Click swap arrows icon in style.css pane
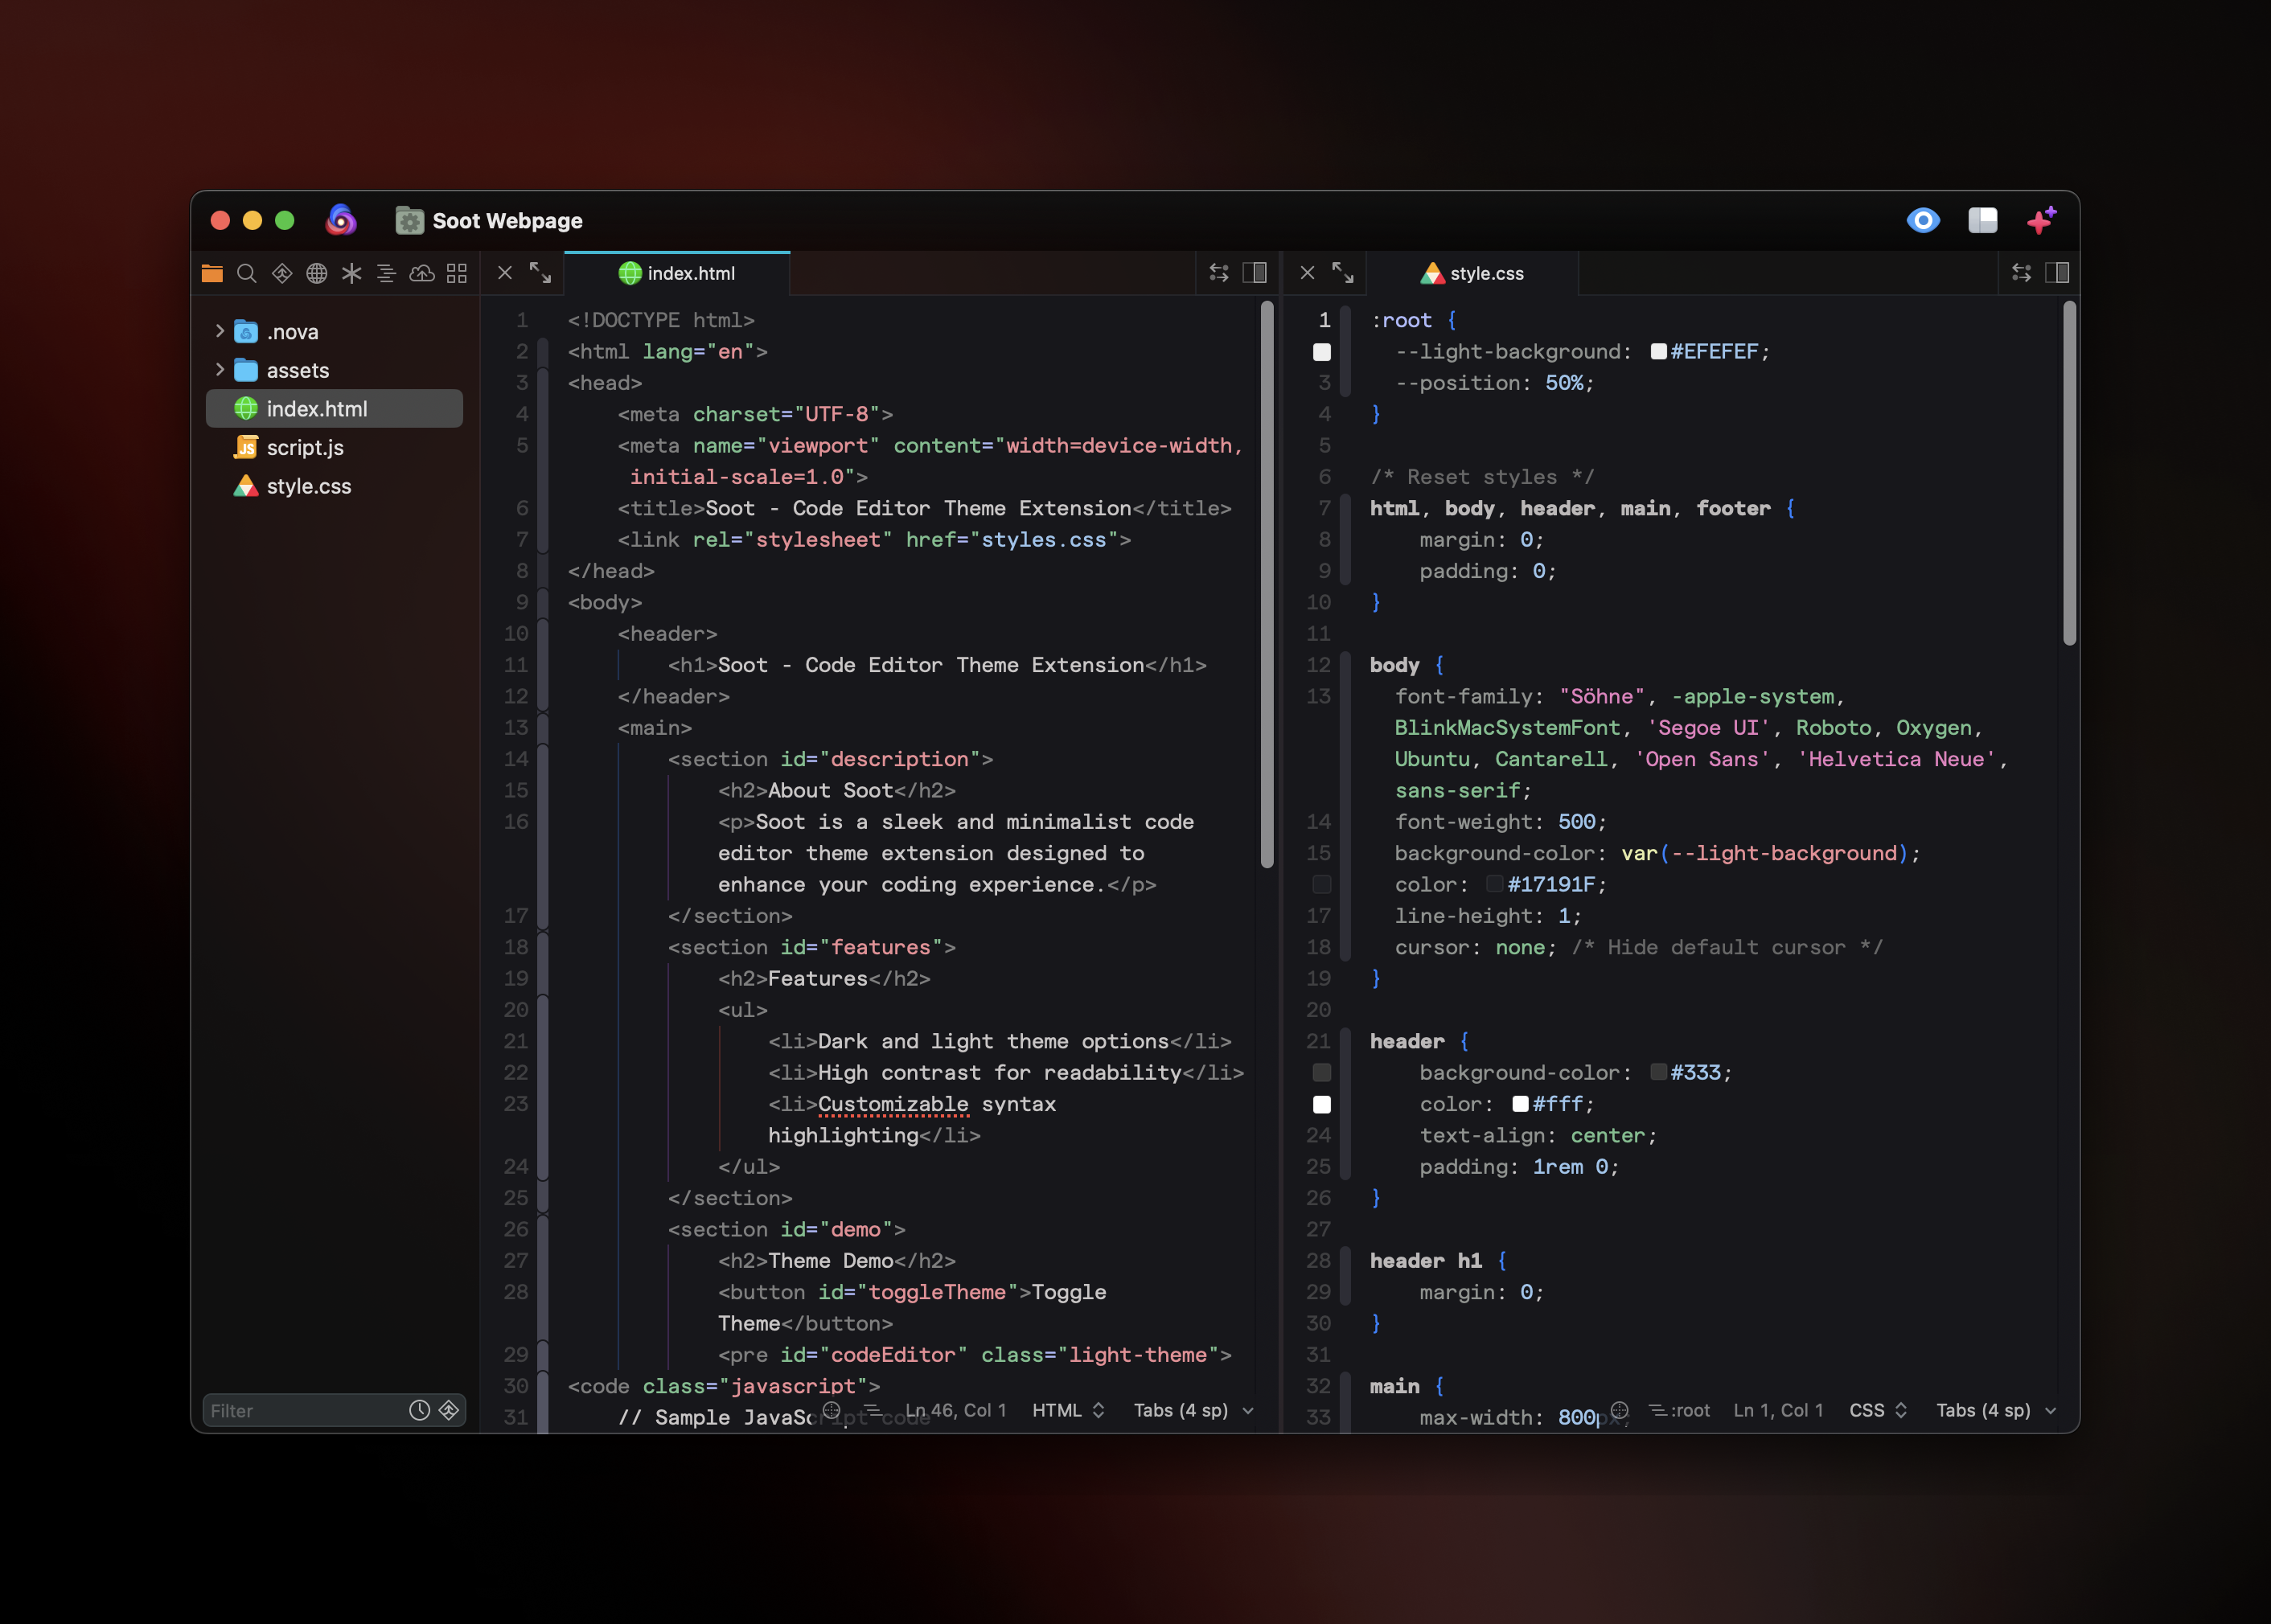The width and height of the screenshot is (2271, 1624). (2021, 272)
